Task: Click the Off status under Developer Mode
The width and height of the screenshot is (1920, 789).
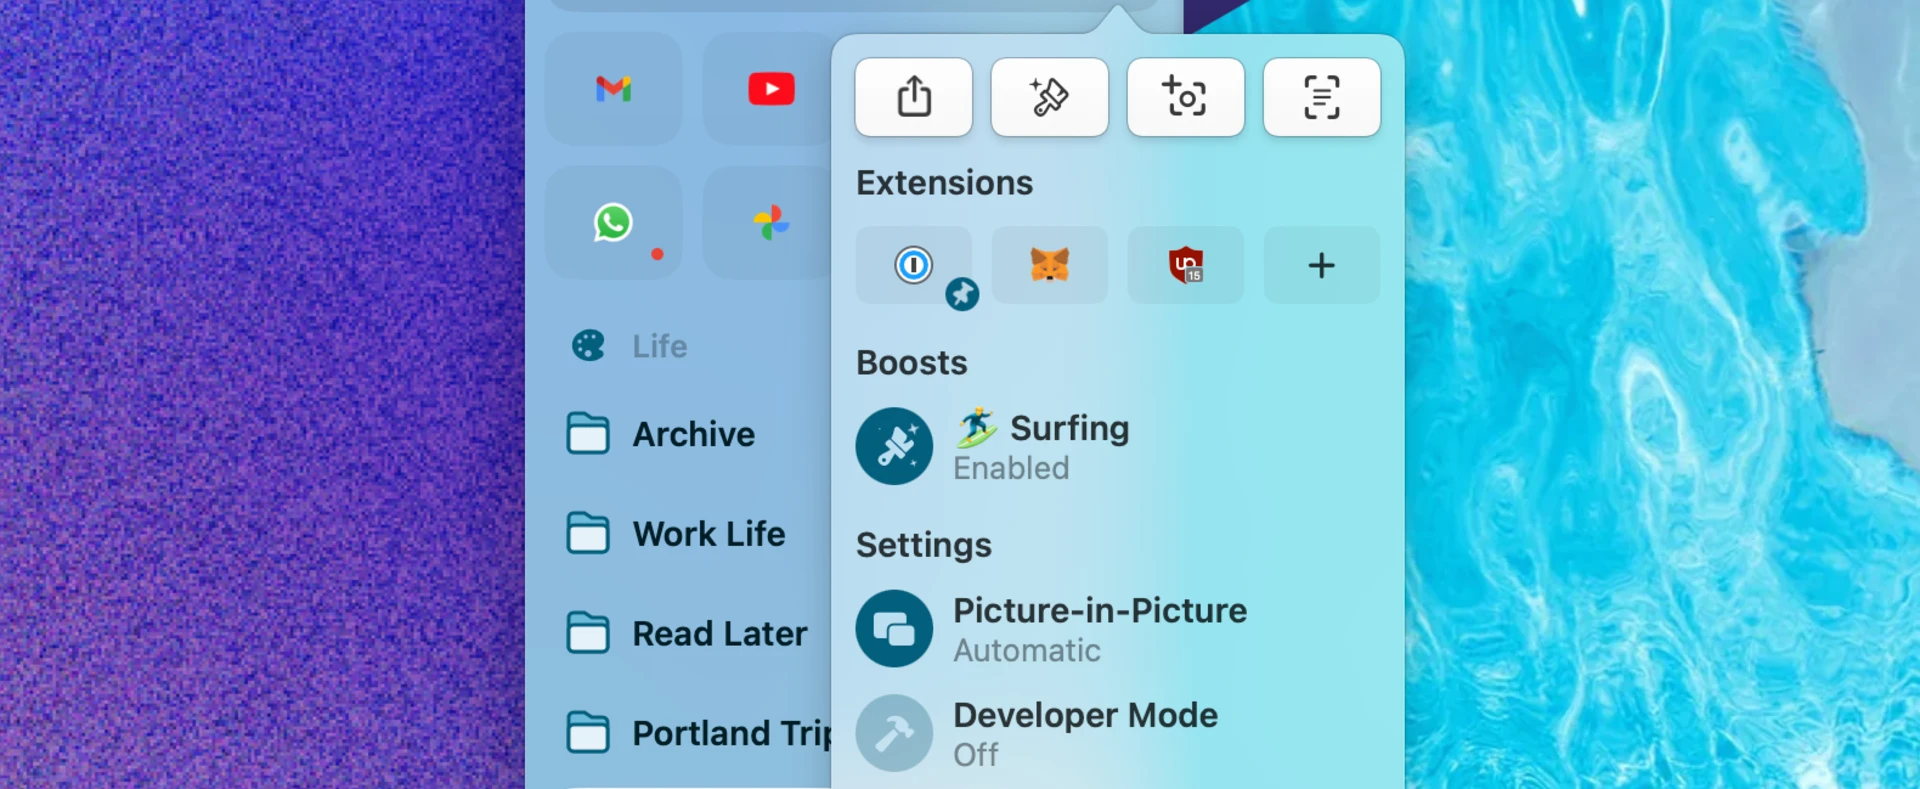Action: pyautogui.click(x=976, y=754)
